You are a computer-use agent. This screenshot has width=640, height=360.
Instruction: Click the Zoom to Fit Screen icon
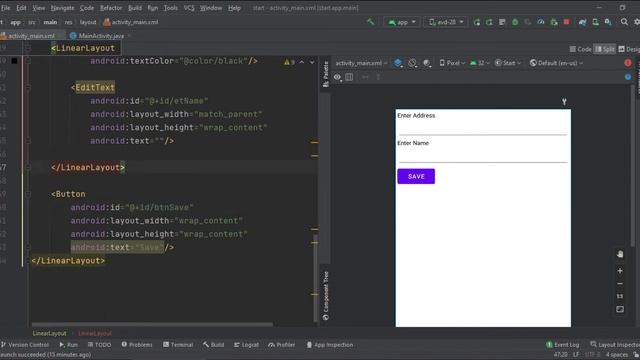point(620,309)
